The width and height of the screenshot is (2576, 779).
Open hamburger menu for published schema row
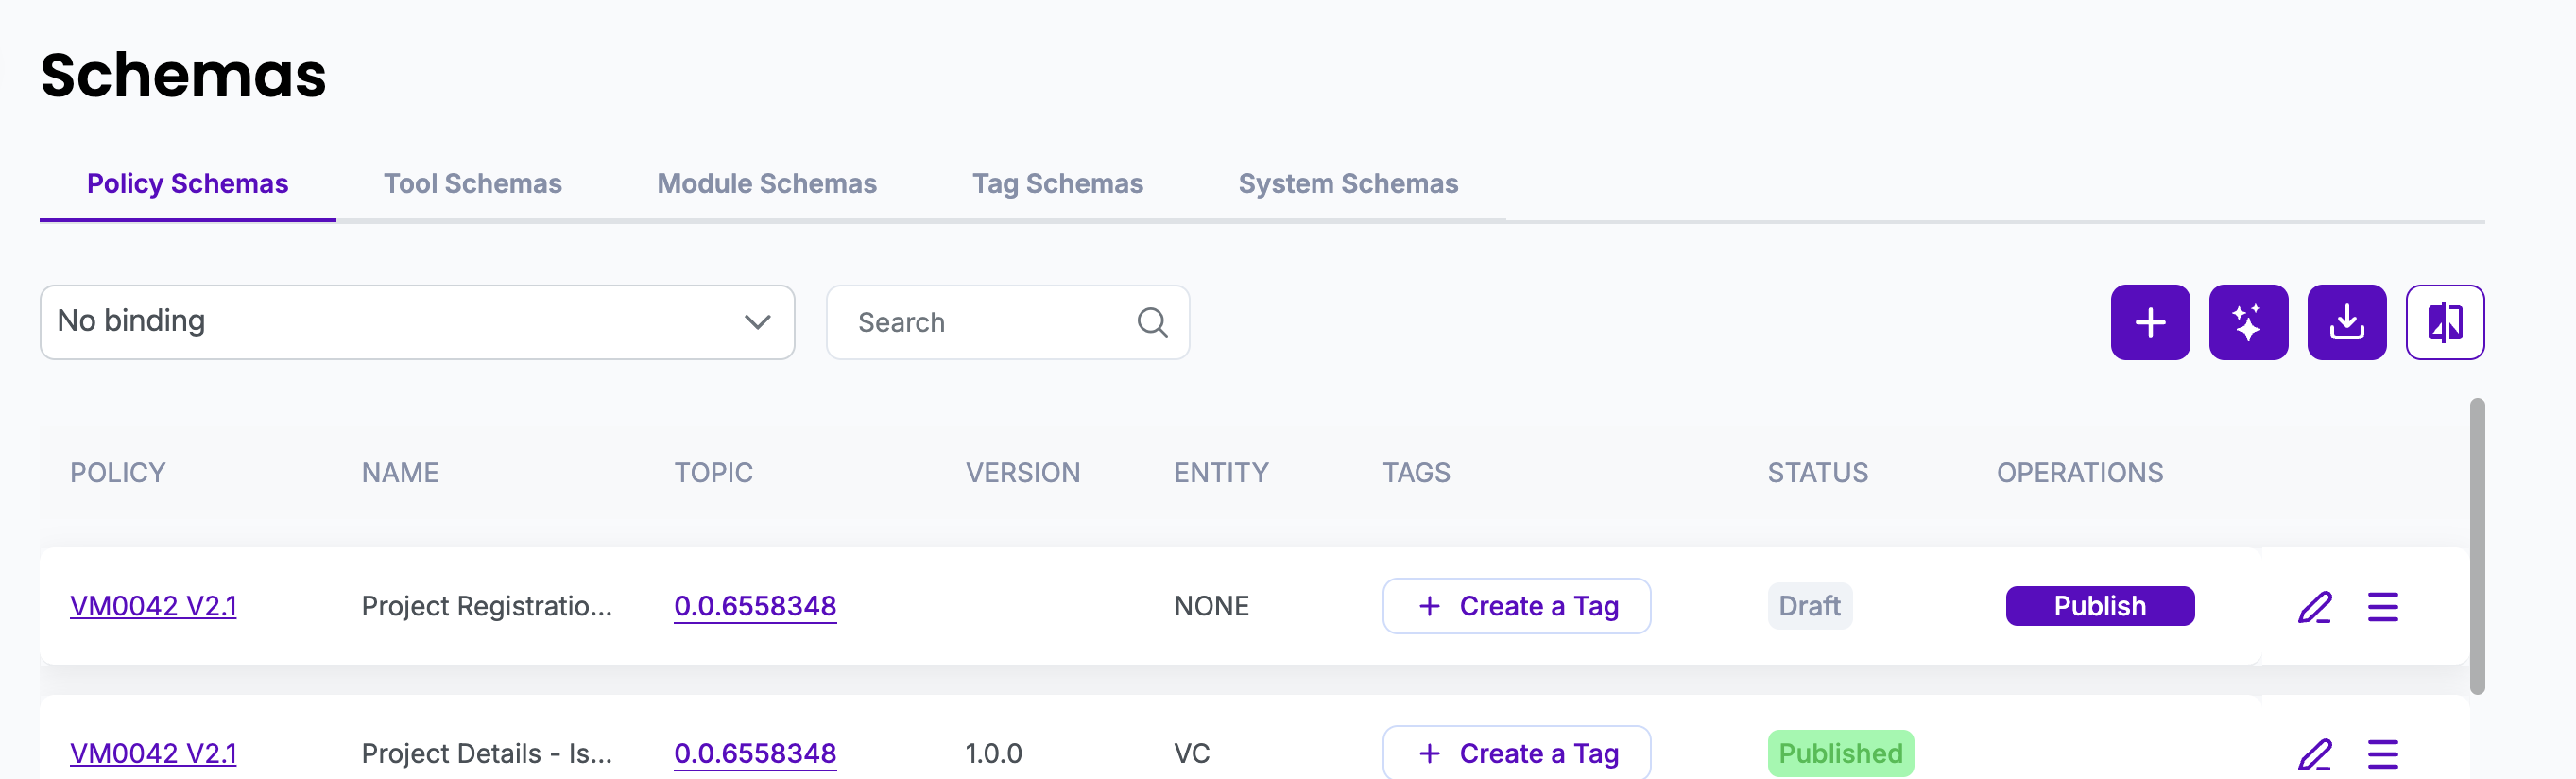coord(2381,753)
